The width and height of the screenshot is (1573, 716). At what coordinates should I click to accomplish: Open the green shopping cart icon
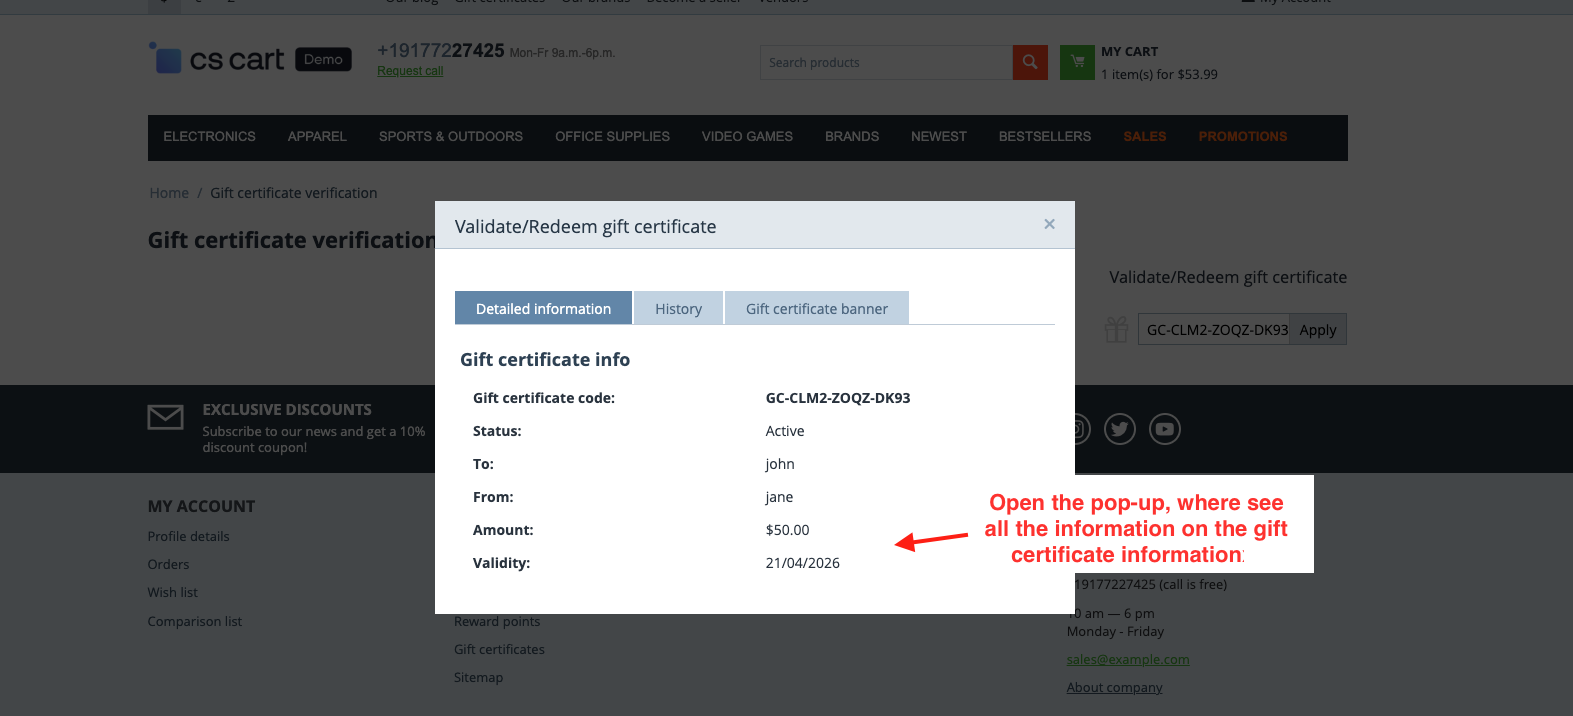click(x=1077, y=62)
